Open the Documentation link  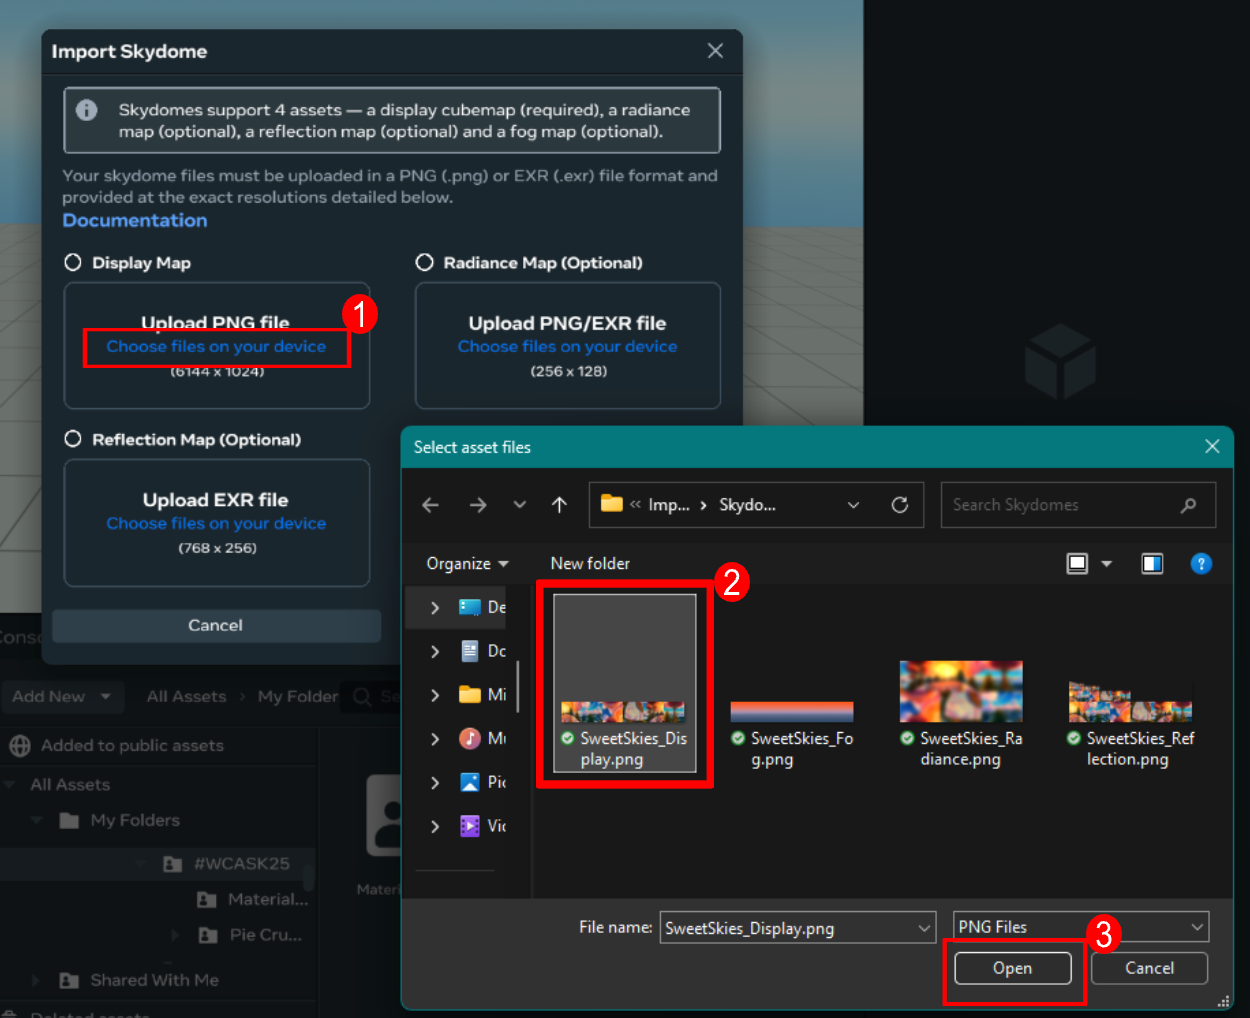tap(135, 221)
